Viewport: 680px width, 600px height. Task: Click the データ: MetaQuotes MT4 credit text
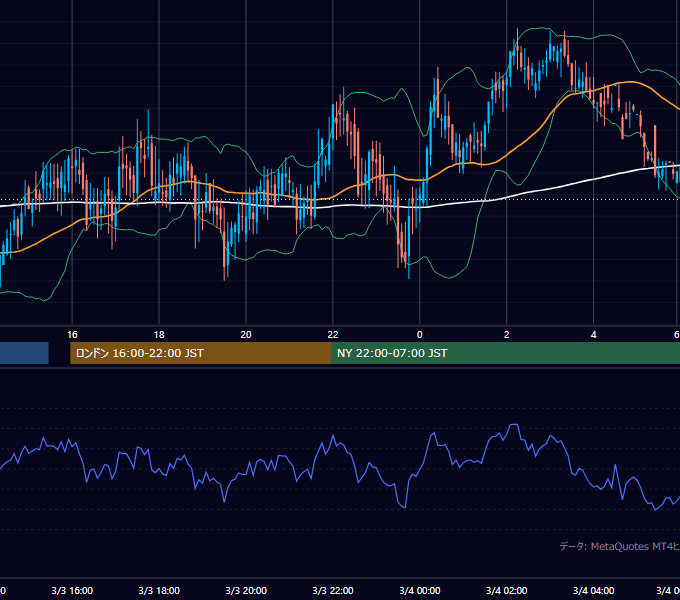620,546
